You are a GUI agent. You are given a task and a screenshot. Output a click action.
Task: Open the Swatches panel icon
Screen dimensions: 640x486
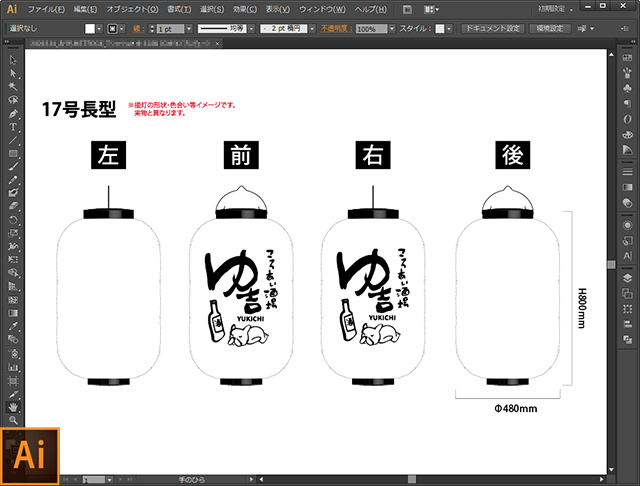point(627,58)
